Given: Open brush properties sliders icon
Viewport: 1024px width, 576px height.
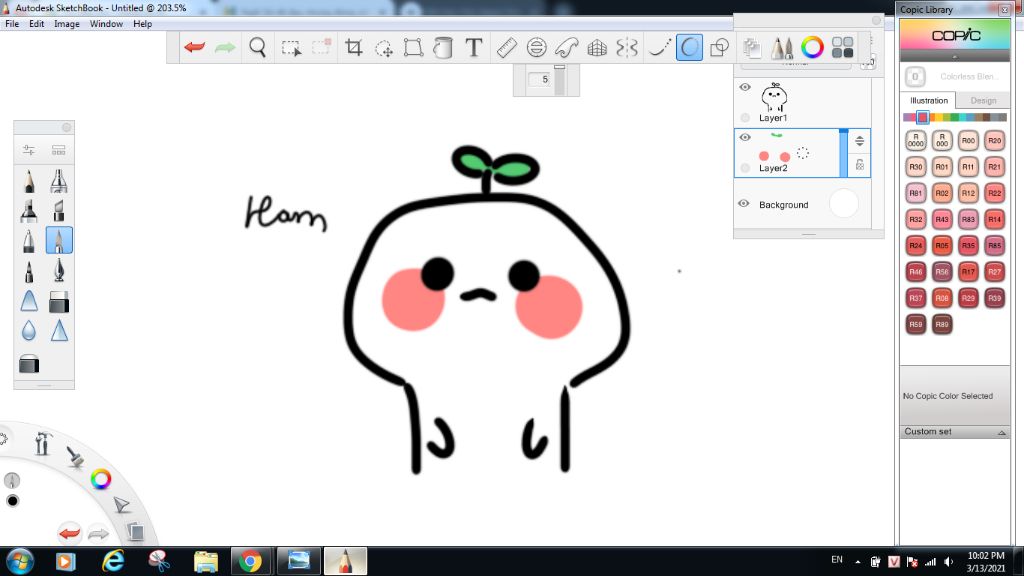Looking at the screenshot, I should tap(29, 150).
